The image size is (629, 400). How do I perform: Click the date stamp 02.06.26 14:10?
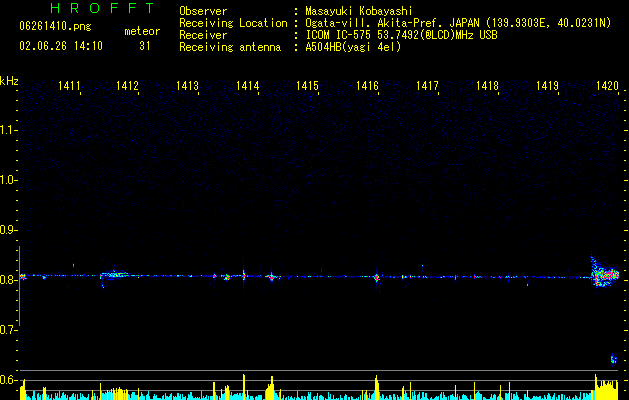tap(61, 46)
